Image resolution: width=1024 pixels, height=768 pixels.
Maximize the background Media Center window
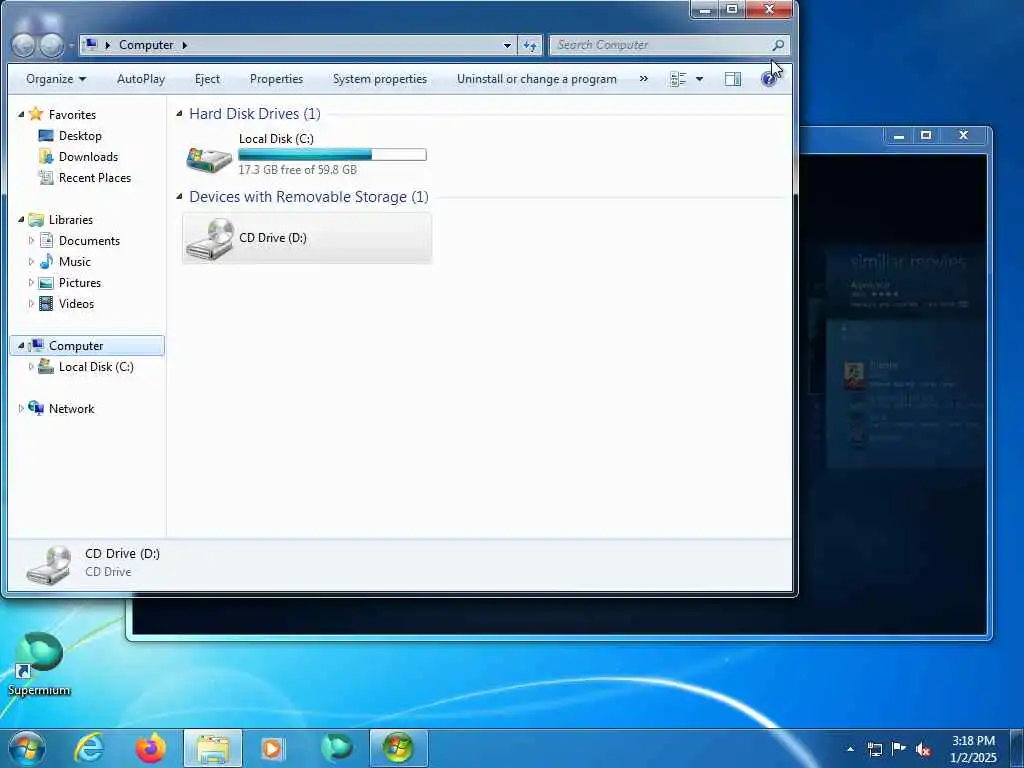[x=926, y=135]
